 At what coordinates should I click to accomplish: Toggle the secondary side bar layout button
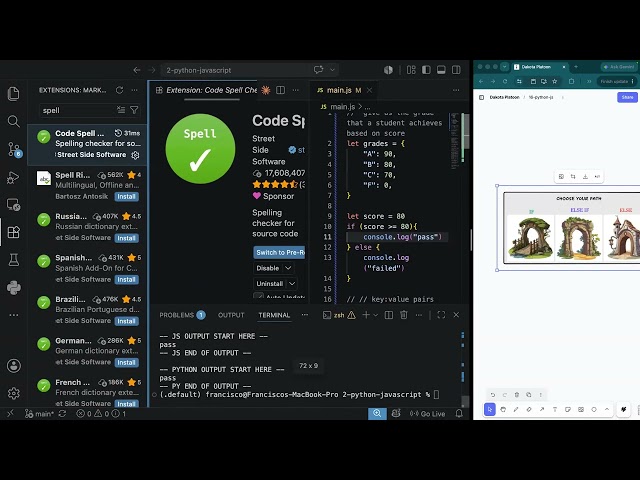click(x=456, y=70)
